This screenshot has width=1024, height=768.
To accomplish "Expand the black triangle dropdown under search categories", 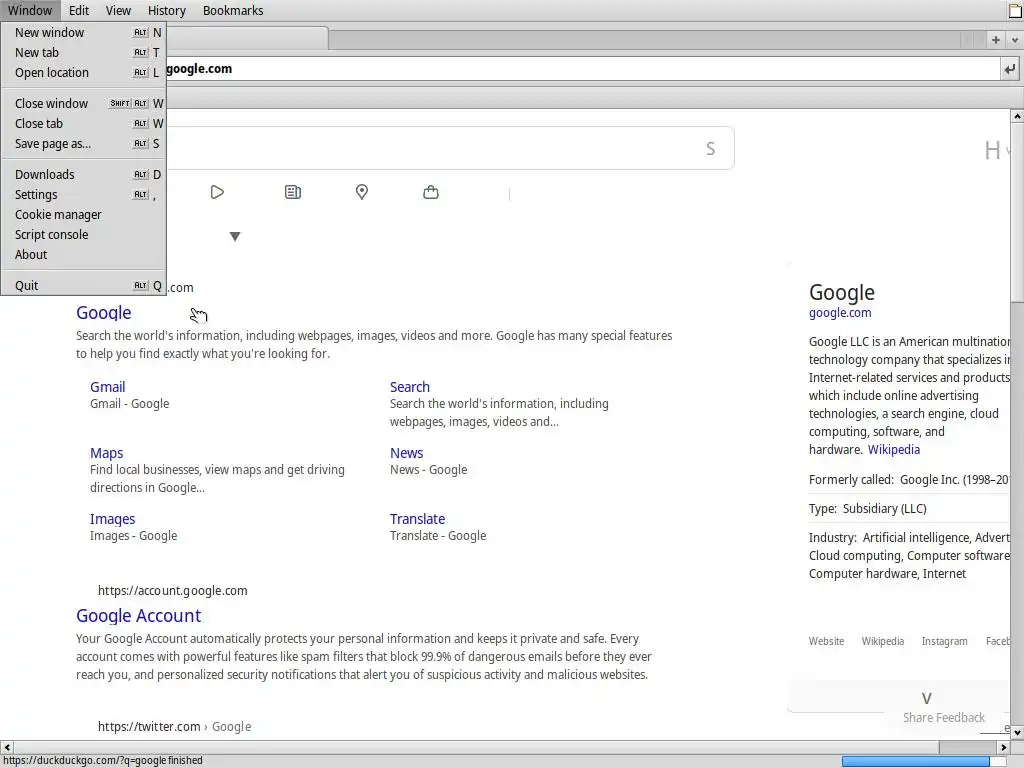I will 235,236.
